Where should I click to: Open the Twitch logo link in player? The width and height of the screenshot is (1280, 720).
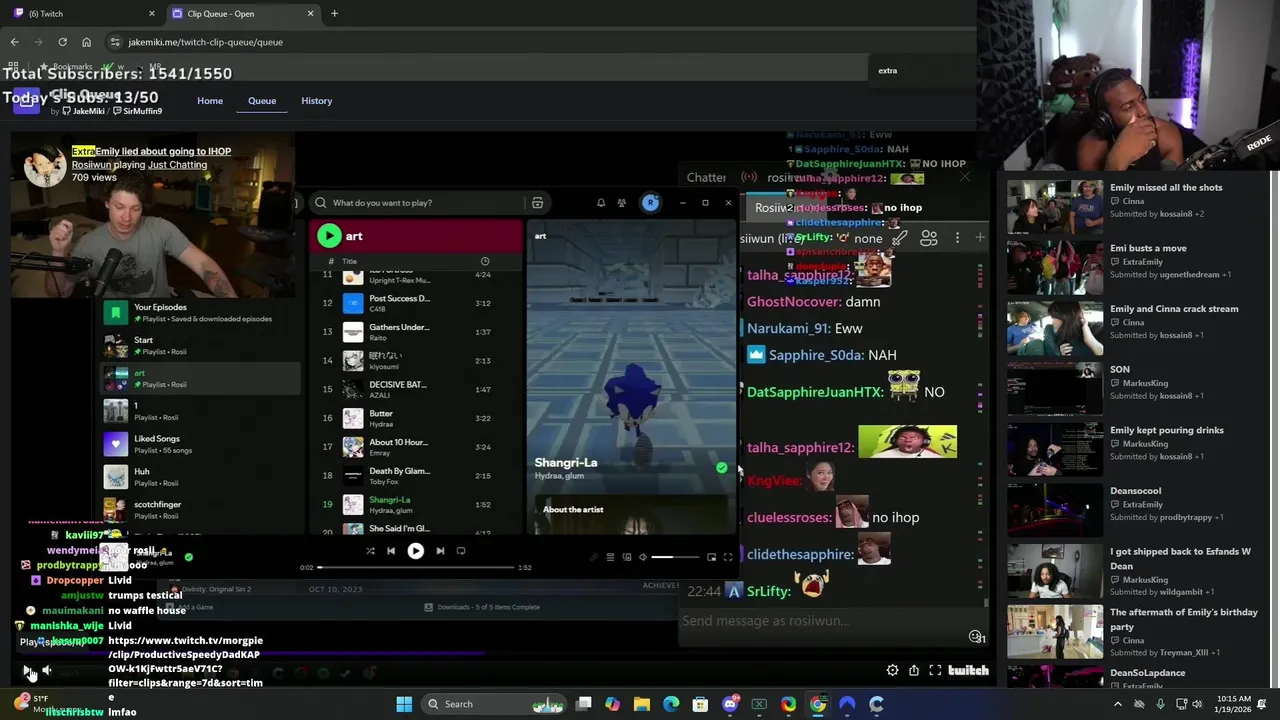coord(968,671)
